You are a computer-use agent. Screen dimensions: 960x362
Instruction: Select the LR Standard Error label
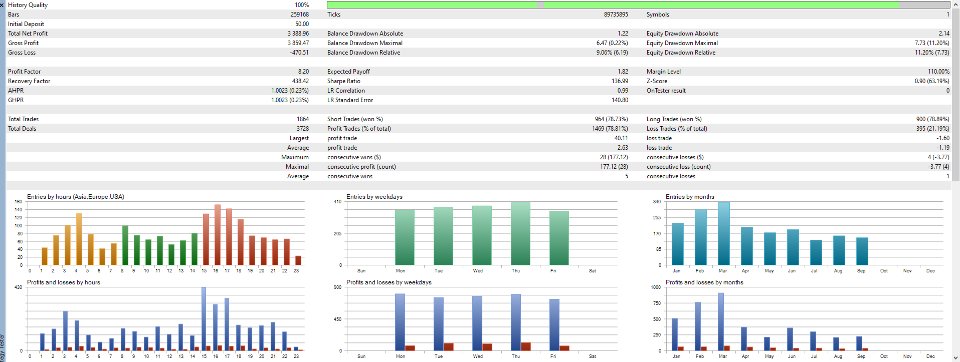click(350, 100)
